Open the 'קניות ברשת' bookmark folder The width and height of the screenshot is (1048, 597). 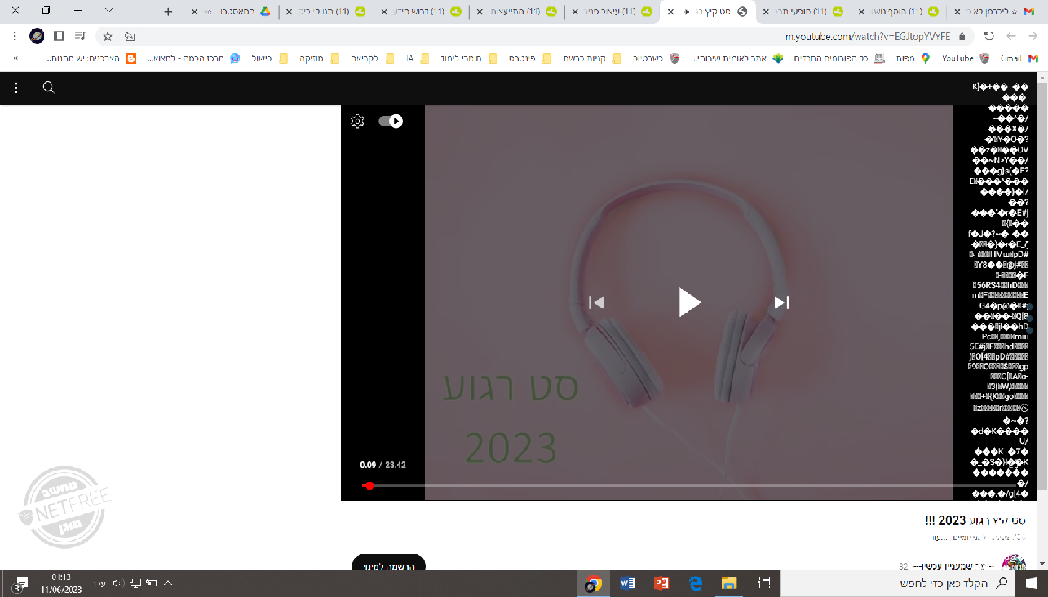(x=592, y=58)
